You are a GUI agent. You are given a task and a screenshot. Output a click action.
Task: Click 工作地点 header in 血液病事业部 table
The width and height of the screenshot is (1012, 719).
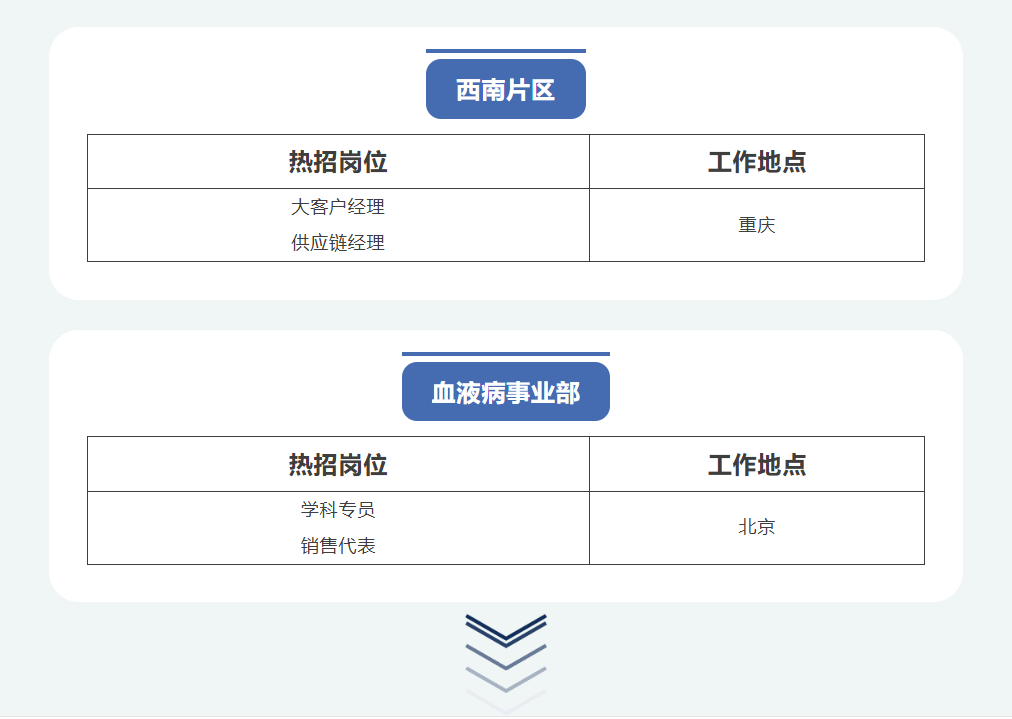pyautogui.click(x=756, y=465)
